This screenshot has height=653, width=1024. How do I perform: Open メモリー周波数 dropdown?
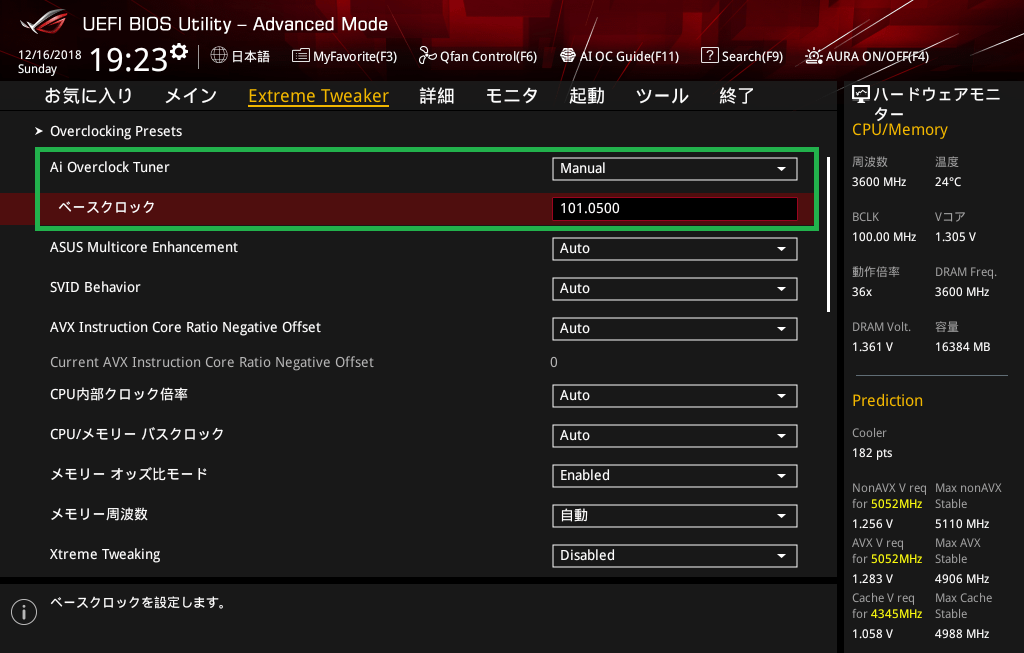(x=675, y=516)
